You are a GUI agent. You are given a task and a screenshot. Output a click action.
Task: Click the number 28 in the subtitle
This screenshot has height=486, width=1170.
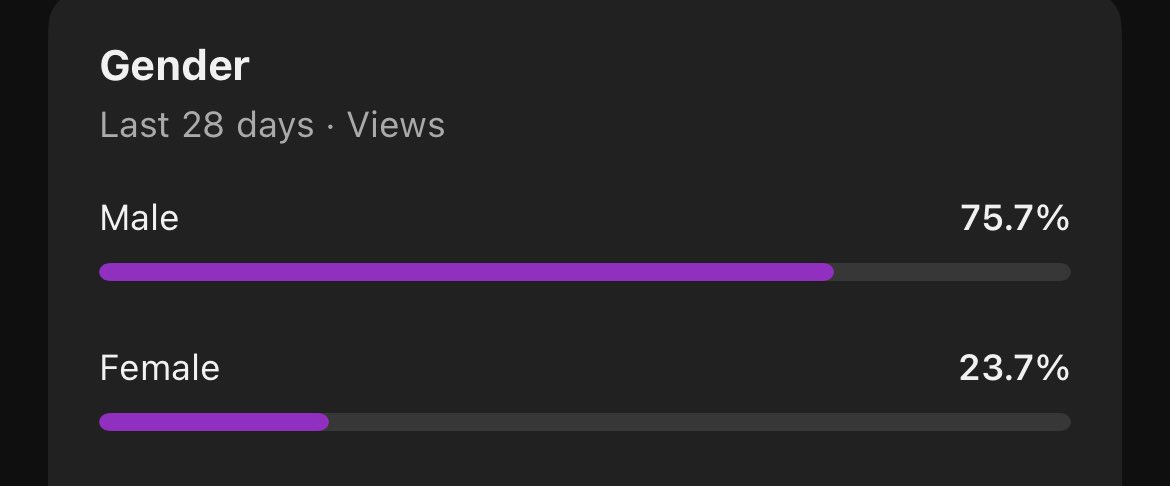point(203,125)
